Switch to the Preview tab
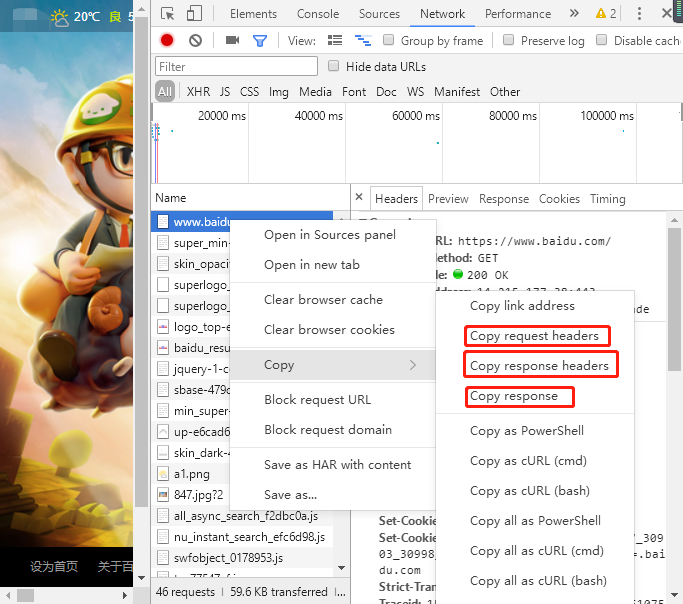The width and height of the screenshot is (683, 604). tap(448, 199)
